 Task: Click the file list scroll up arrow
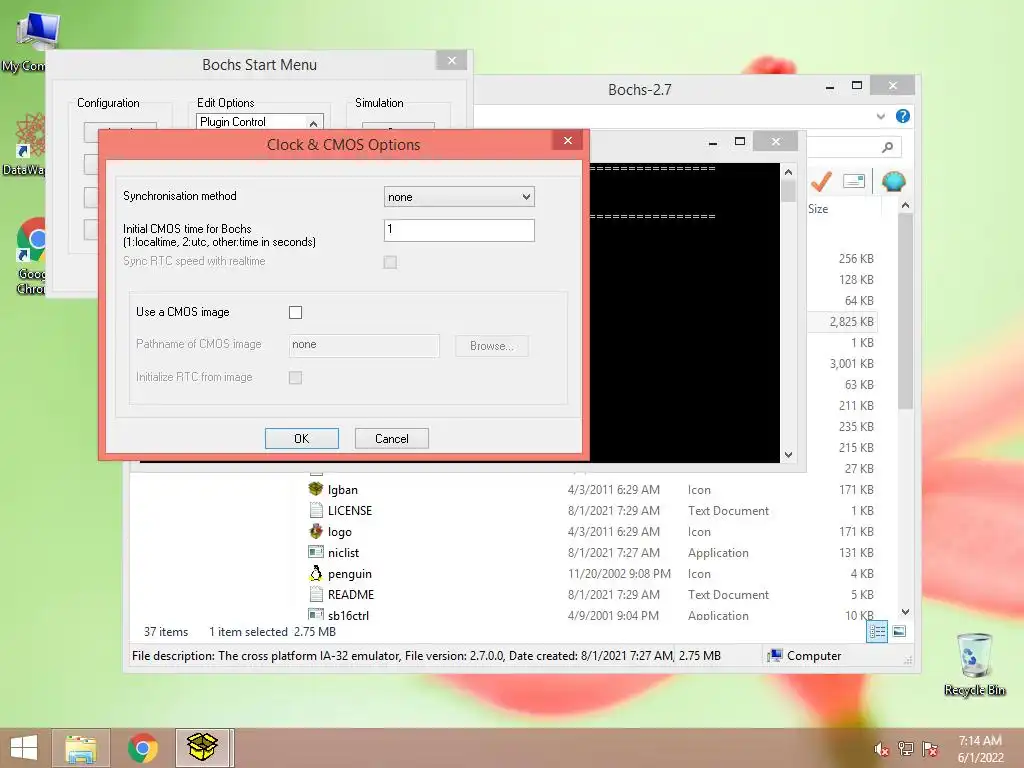(905, 206)
